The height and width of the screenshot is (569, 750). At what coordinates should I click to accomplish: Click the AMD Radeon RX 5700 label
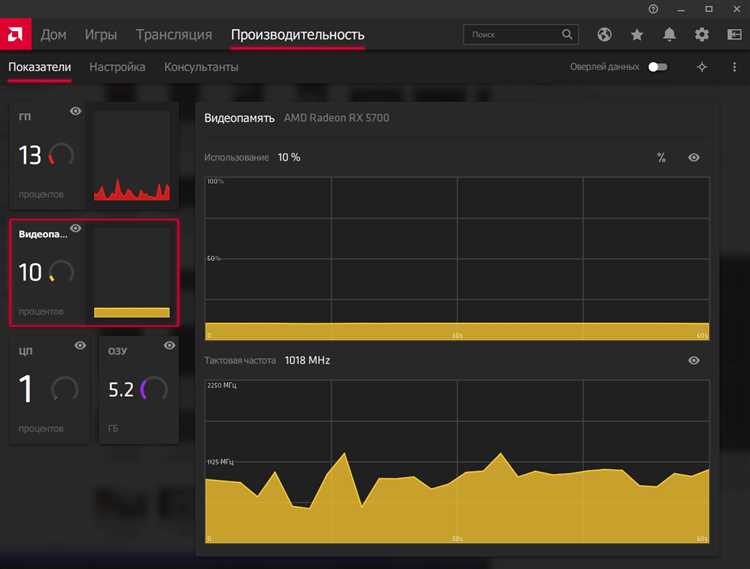(x=336, y=118)
